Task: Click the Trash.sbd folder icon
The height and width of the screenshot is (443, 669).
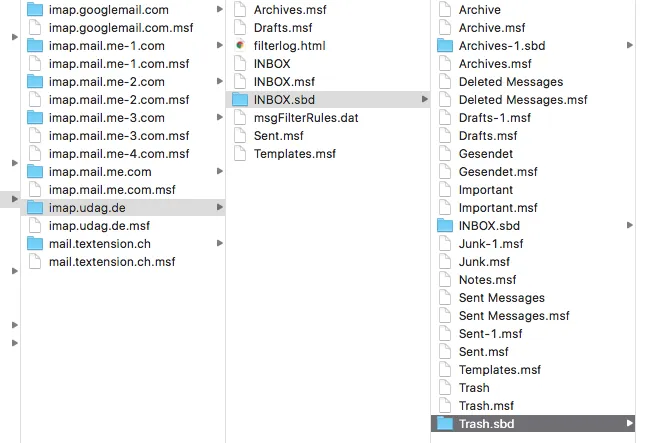Action: (445, 423)
